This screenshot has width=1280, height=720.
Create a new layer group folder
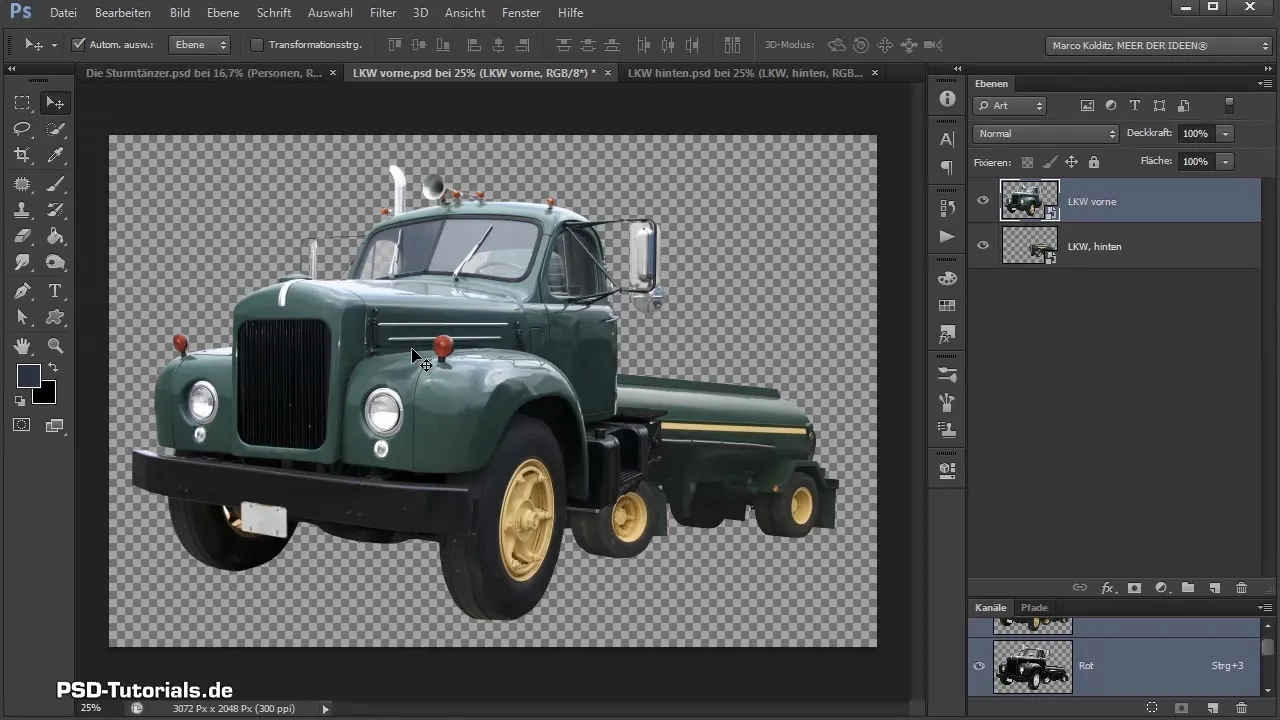pos(1188,588)
